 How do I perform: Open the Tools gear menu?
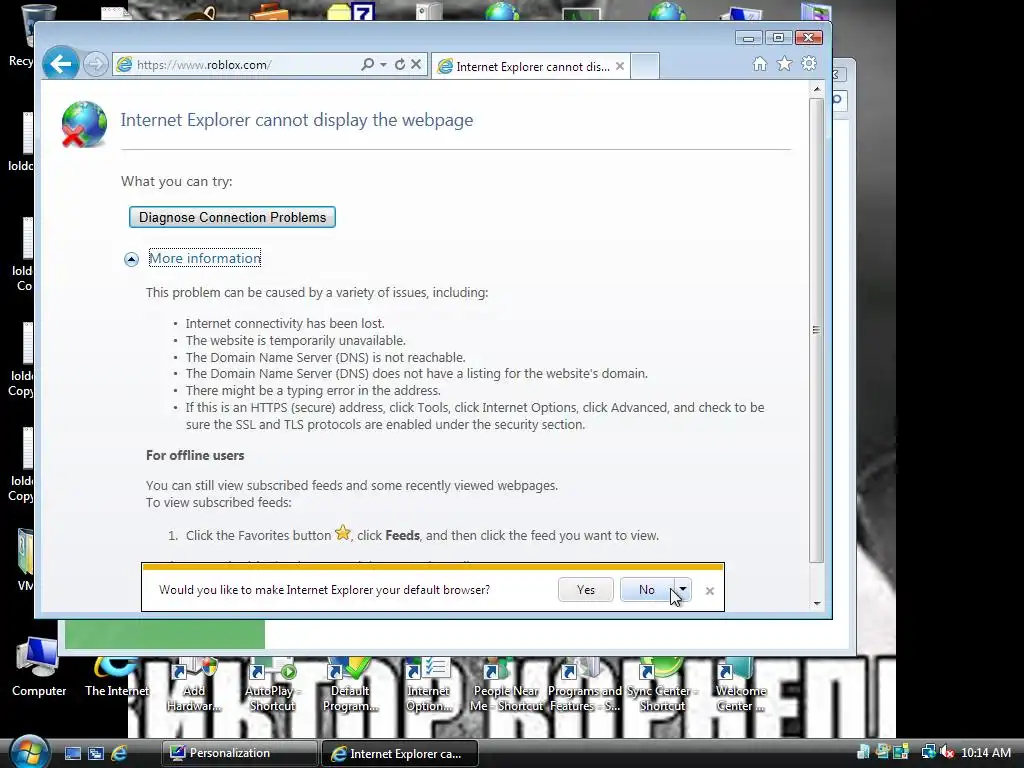point(809,63)
